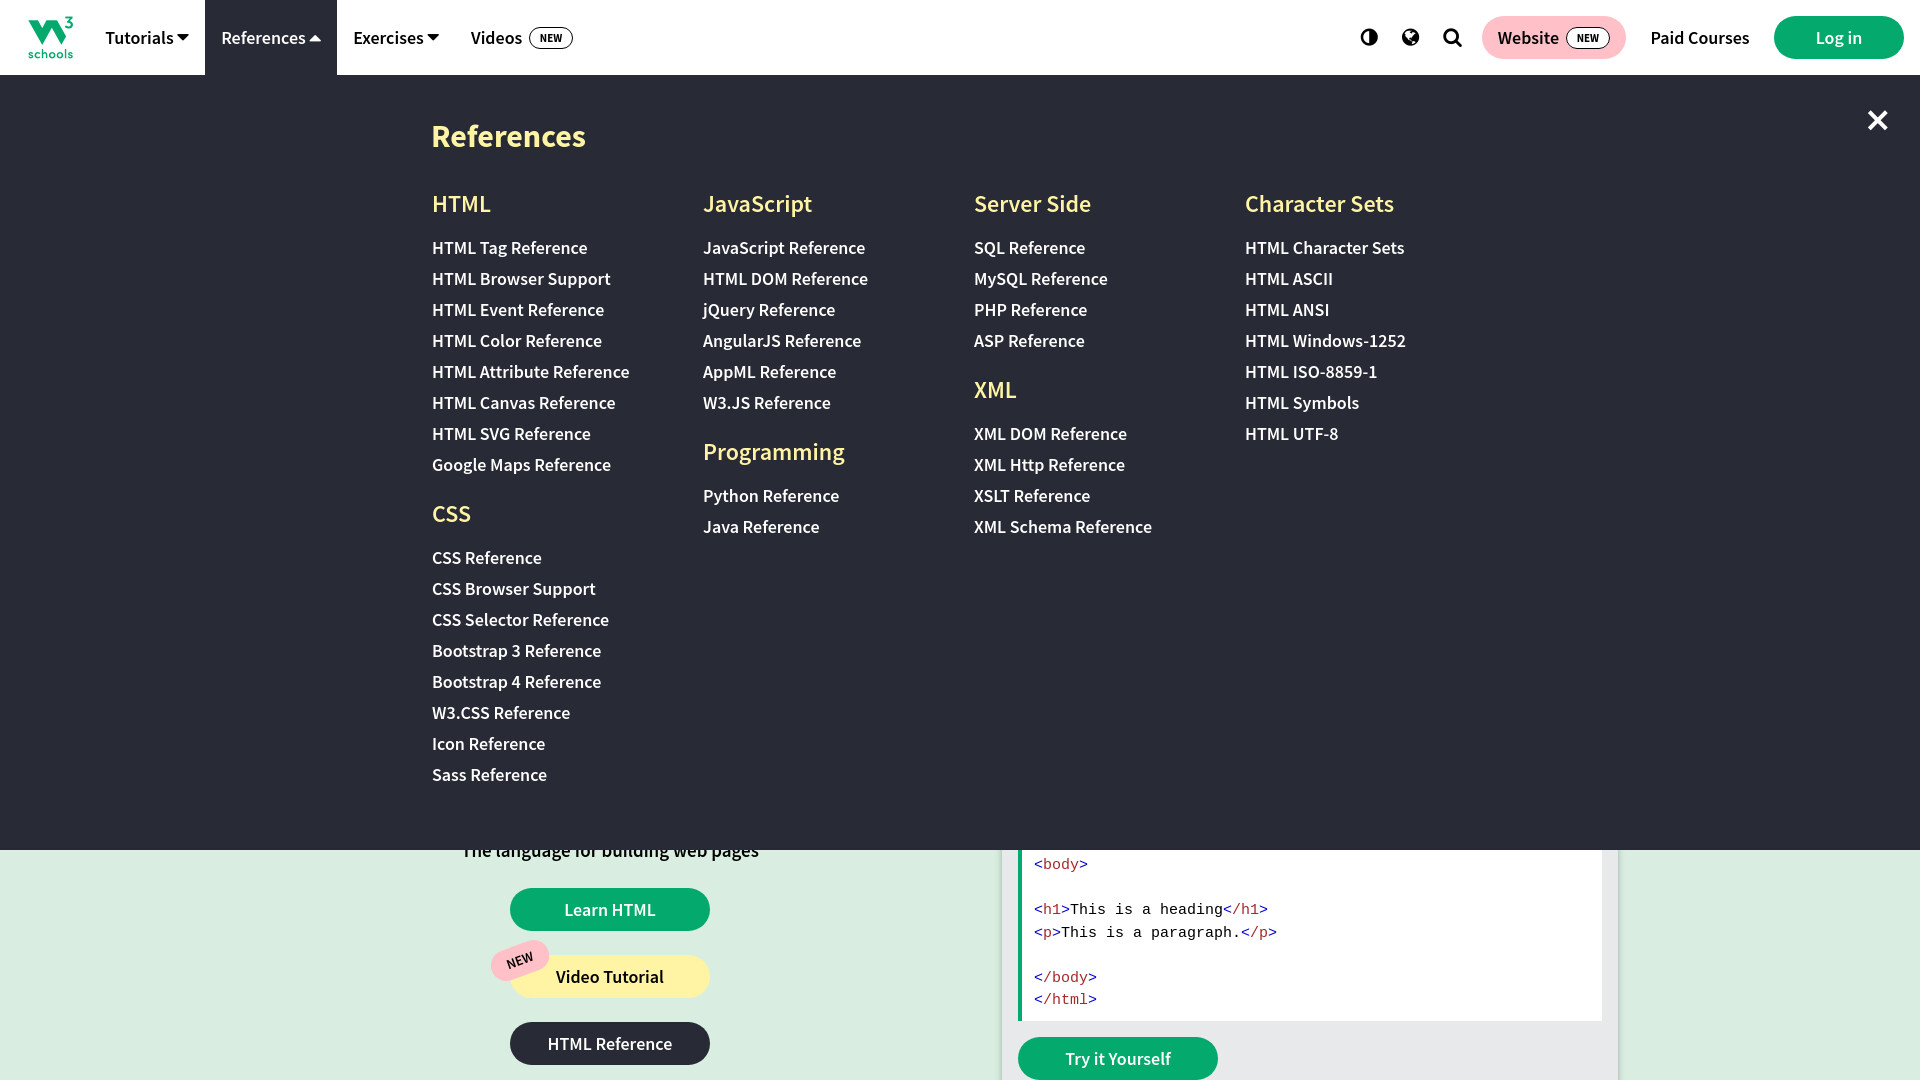Screen dimensions: 1920x1080
Task: Open HTML SVG Reference
Action: click(x=511, y=434)
